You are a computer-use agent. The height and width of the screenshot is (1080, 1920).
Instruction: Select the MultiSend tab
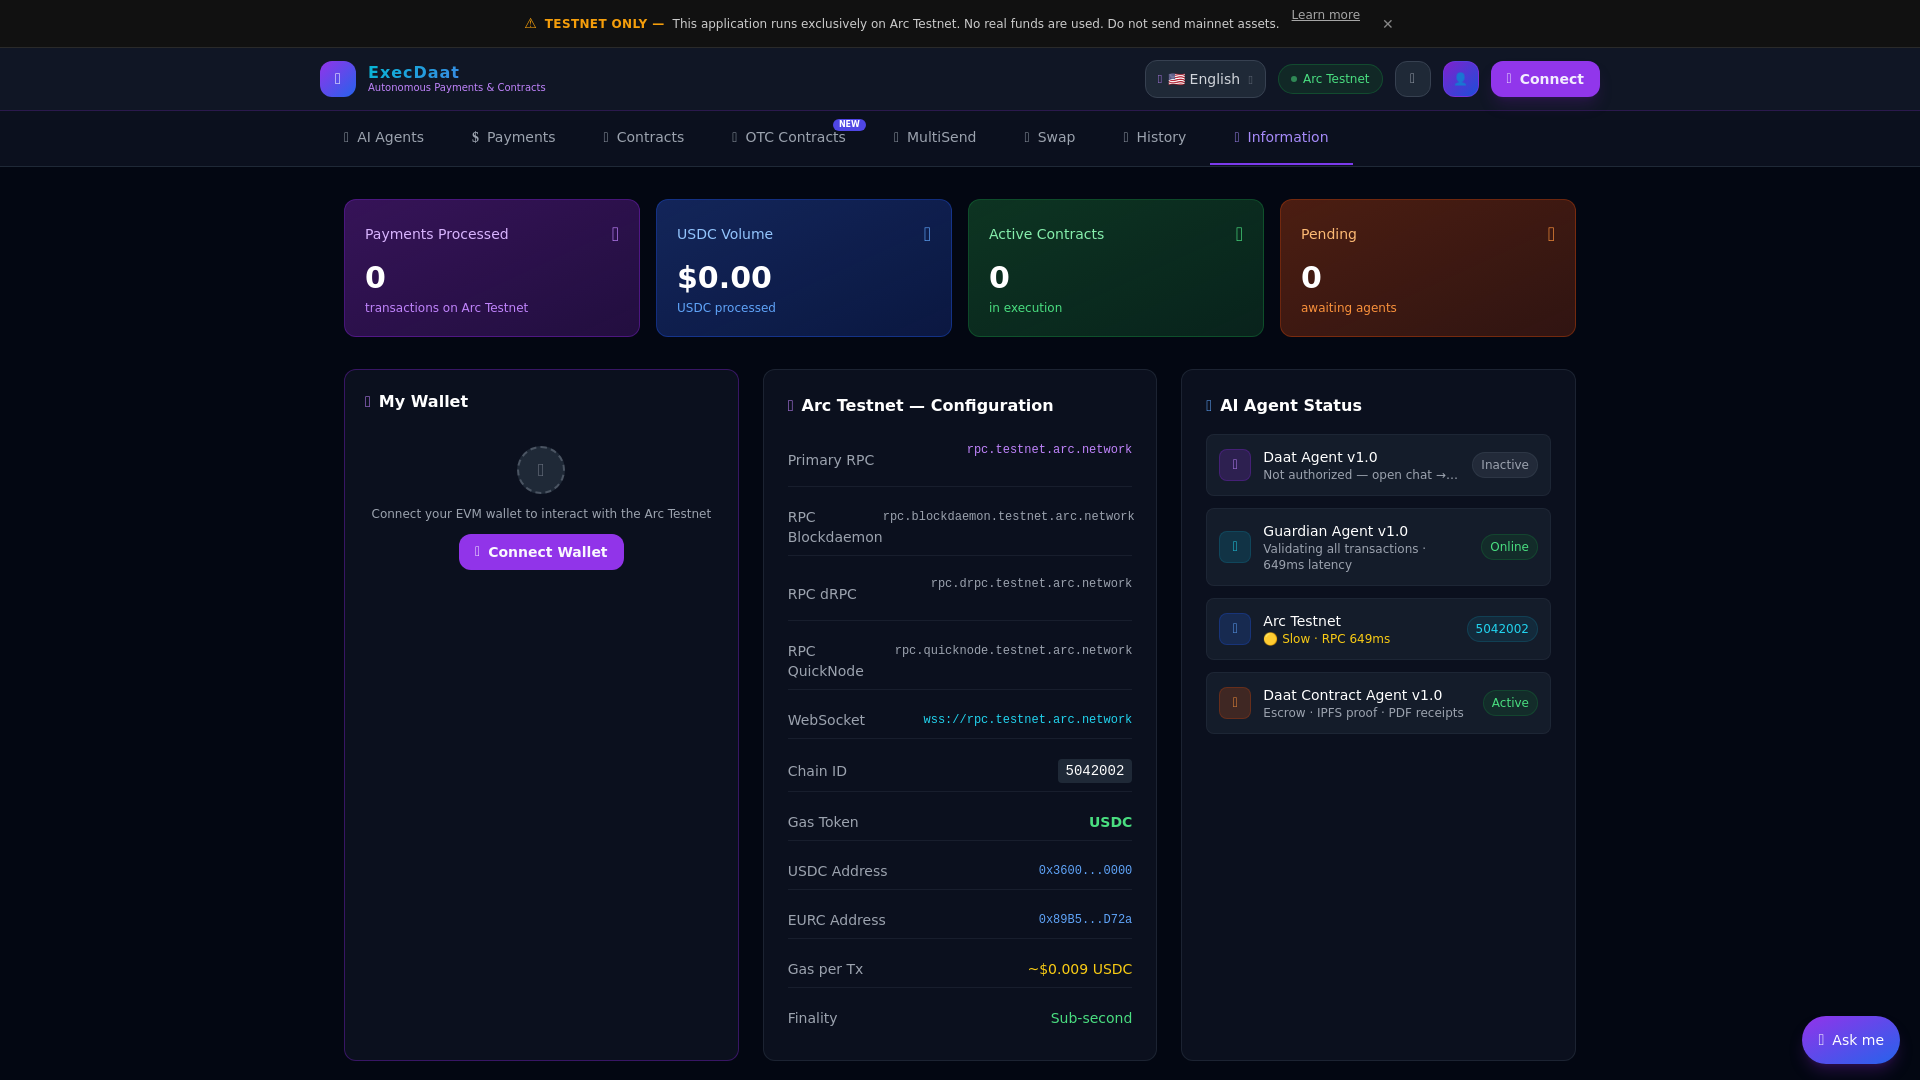pyautogui.click(x=935, y=137)
